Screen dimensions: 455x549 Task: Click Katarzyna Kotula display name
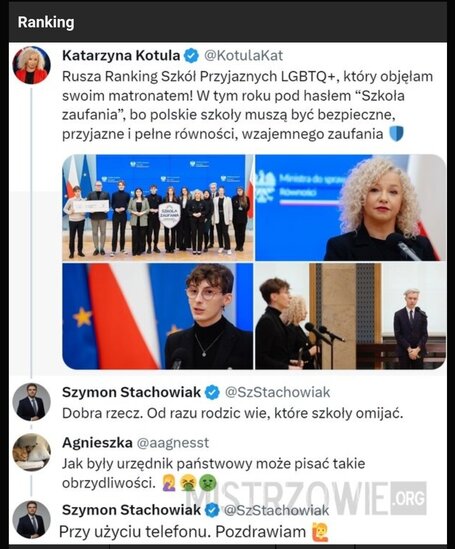click(121, 56)
